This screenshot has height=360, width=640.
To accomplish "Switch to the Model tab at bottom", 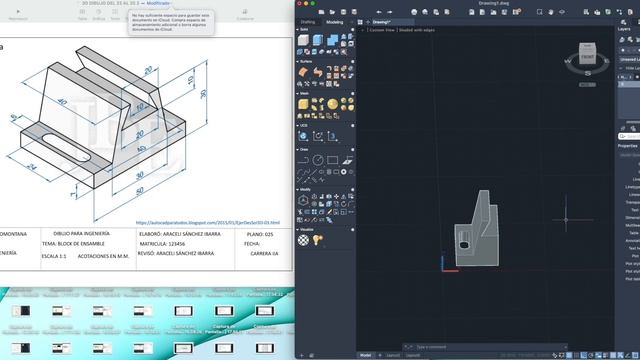I will 366,356.
